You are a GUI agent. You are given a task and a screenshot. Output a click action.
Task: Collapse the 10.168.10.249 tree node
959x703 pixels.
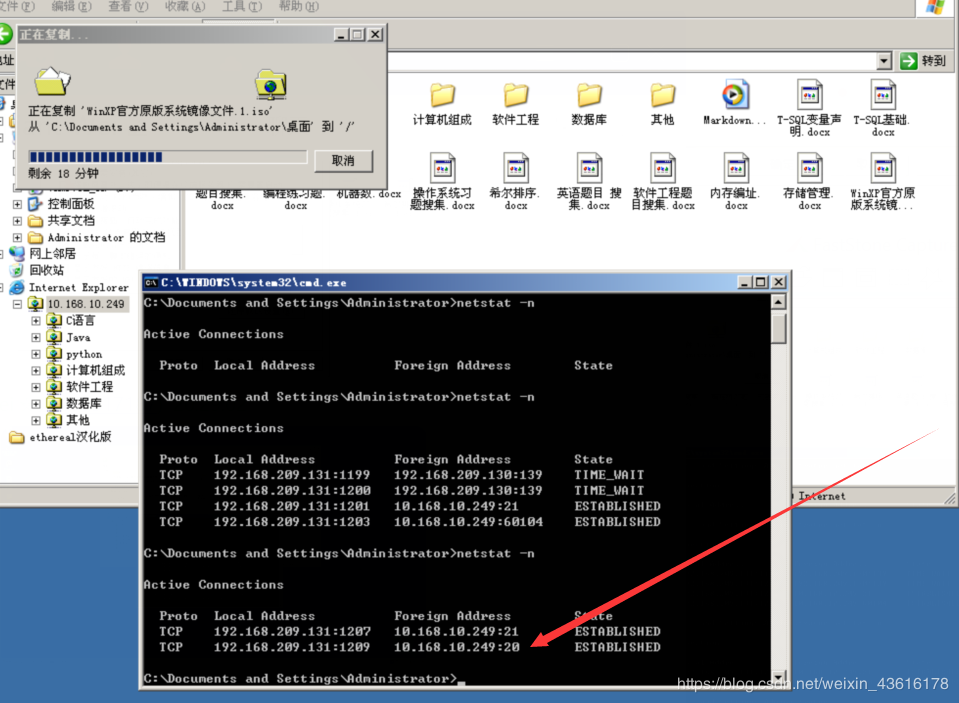(17, 304)
